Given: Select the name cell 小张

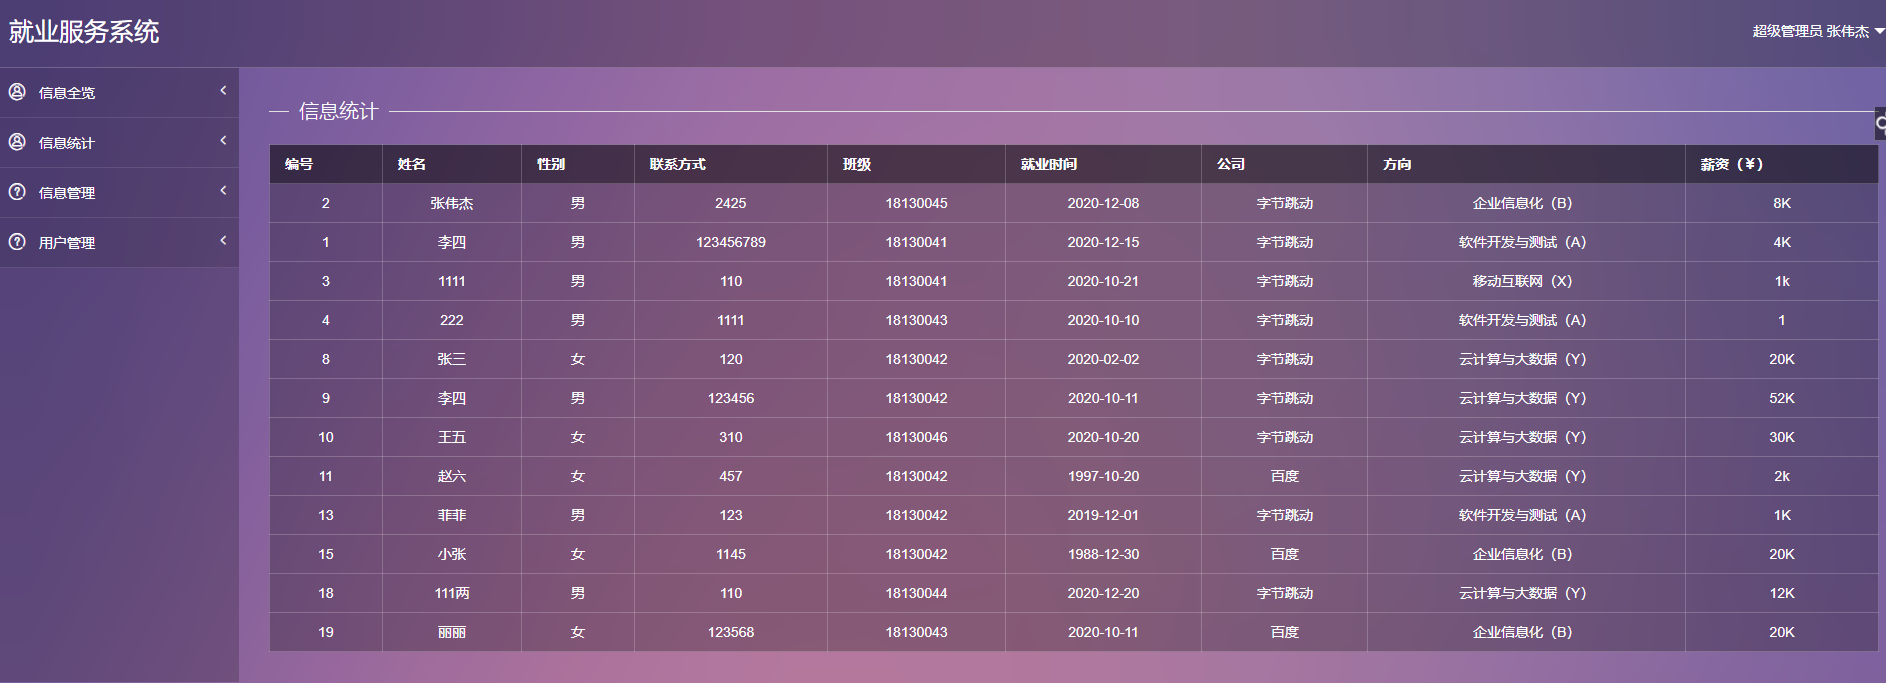Looking at the screenshot, I should (452, 554).
